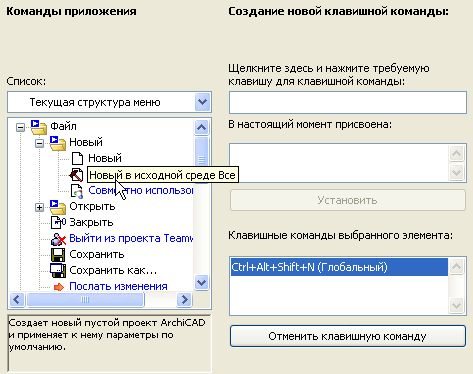Click the Сохранить как floppy-with-window icon
This screenshot has height=374, width=473.
pos(58,270)
